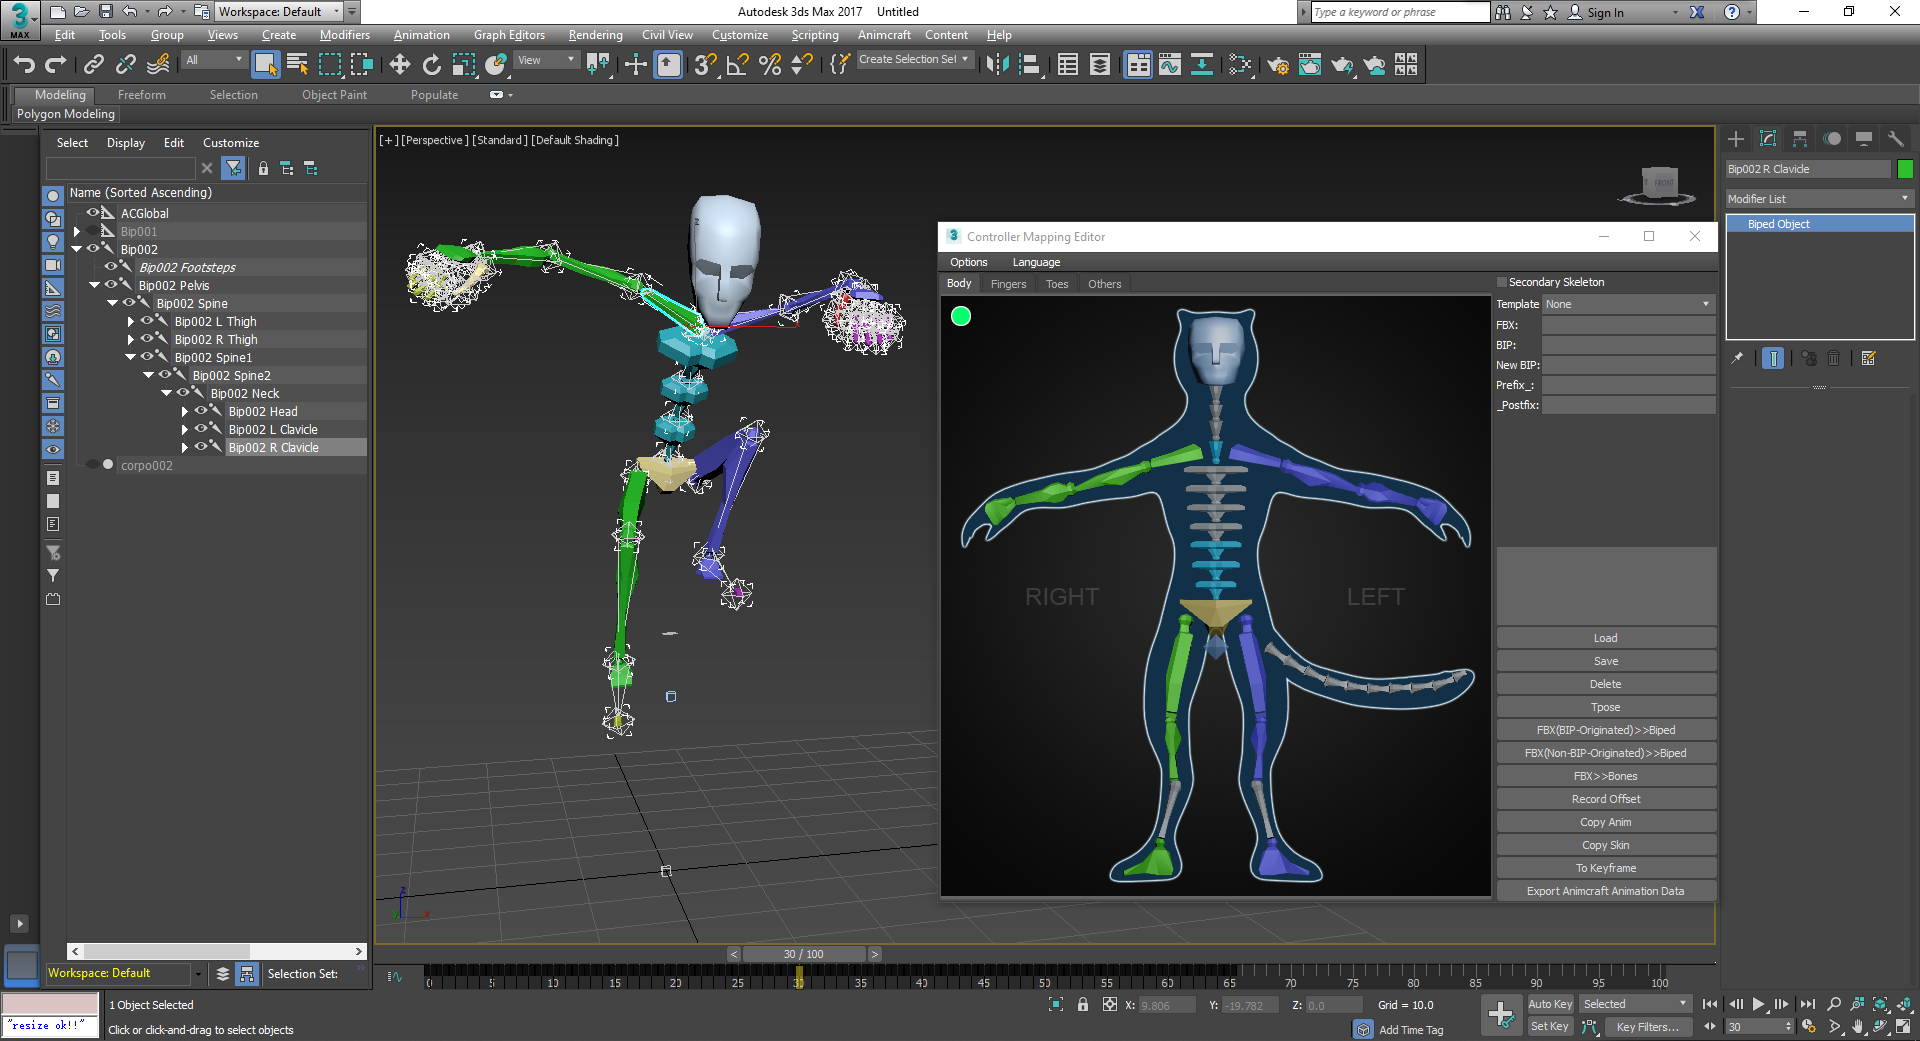
Task: Expand the Bip002 L Thigh node
Action: click(131, 322)
